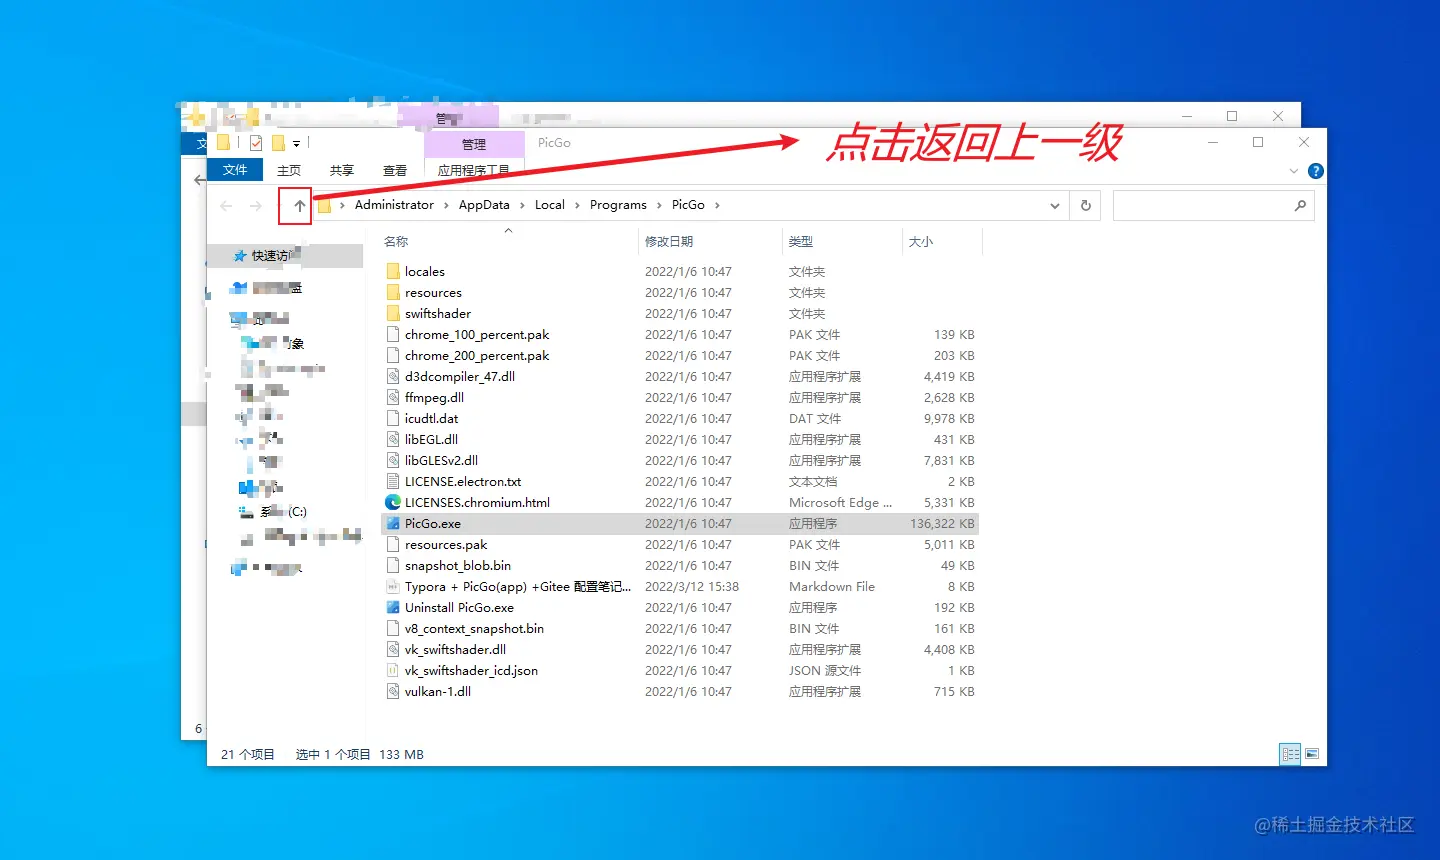Expand the ribbon with the chevron

[1294, 172]
